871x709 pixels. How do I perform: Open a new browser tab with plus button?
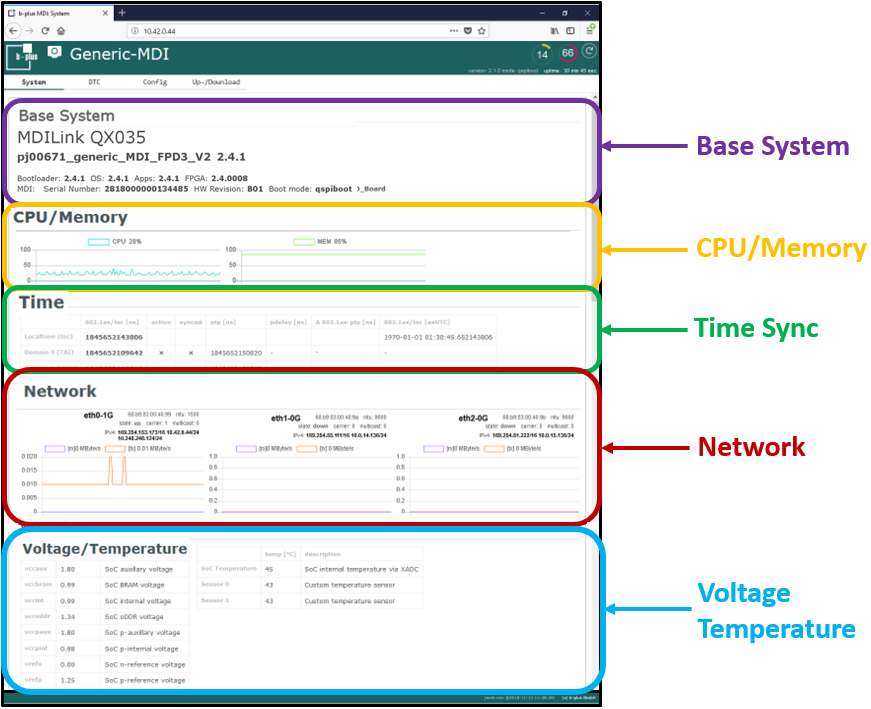click(122, 12)
